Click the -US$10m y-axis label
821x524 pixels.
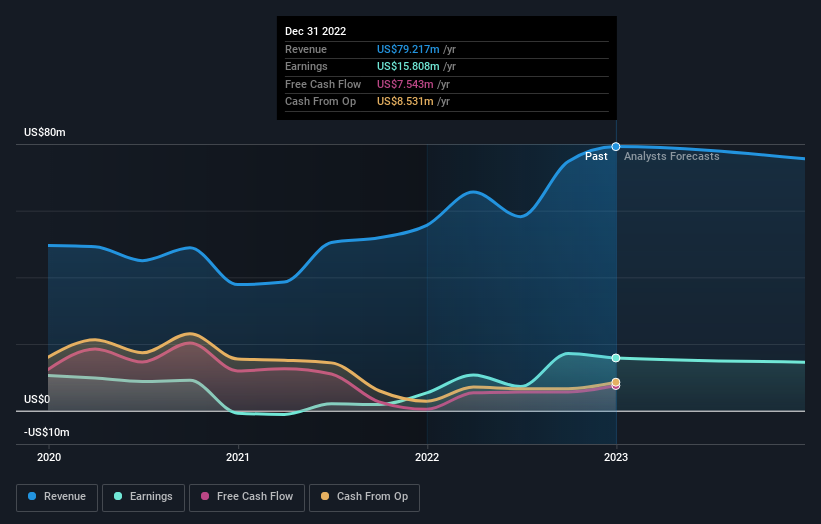click(x=47, y=432)
